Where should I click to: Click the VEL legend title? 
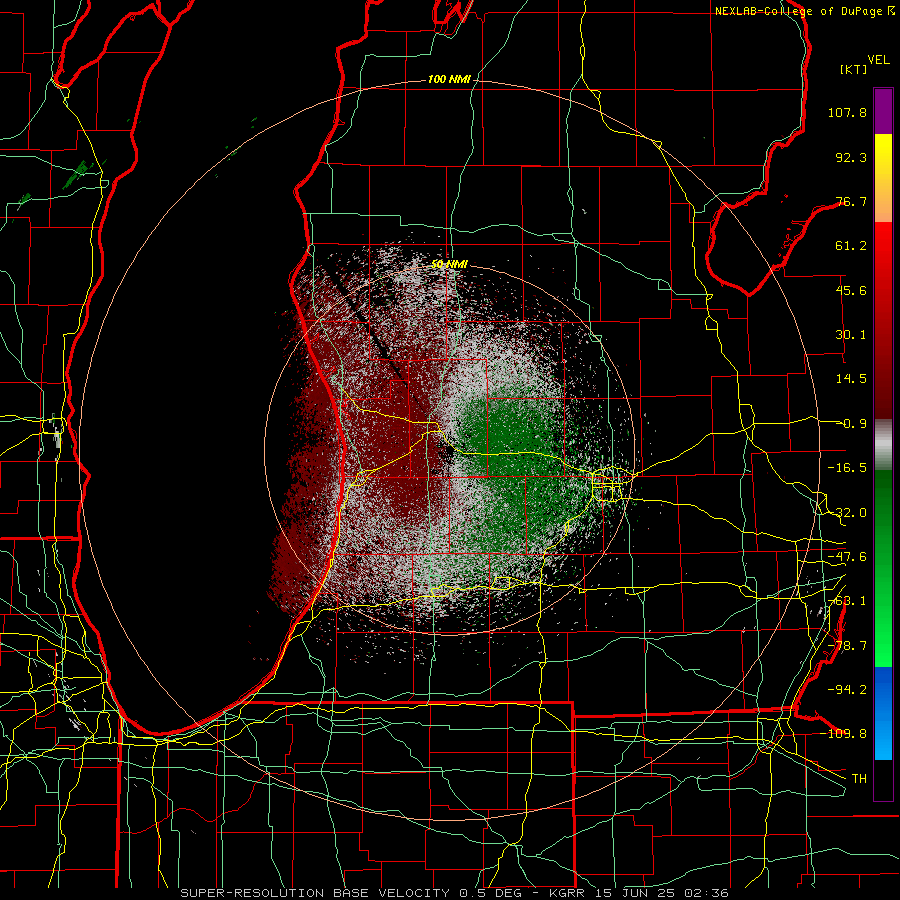pyautogui.click(x=879, y=60)
